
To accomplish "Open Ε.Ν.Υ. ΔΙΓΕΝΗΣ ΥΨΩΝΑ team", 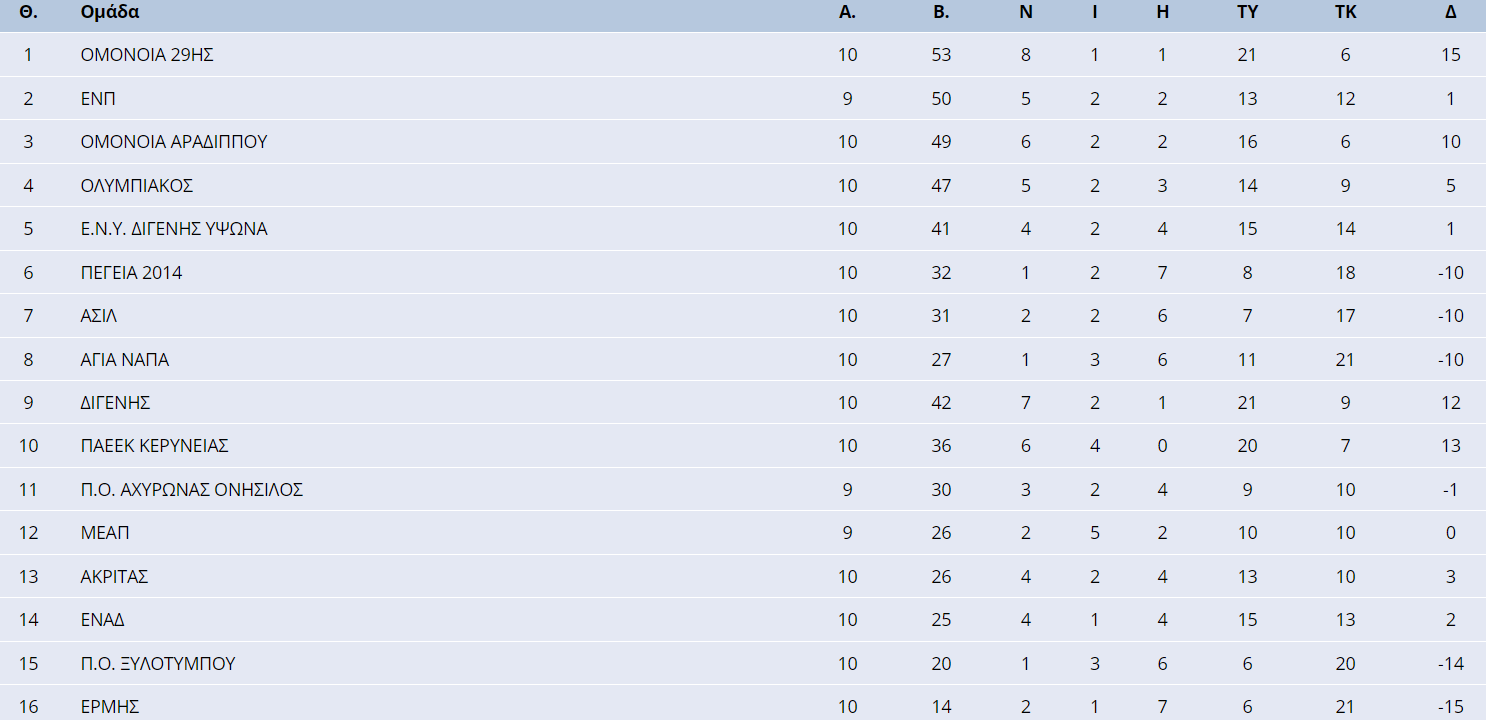I will tap(174, 229).
